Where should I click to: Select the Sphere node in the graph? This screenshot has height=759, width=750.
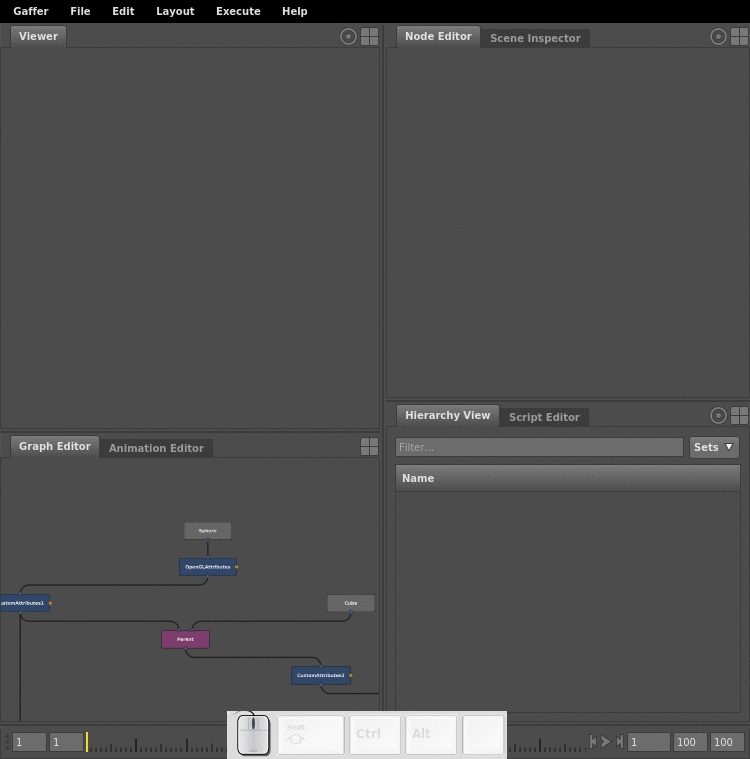(208, 531)
